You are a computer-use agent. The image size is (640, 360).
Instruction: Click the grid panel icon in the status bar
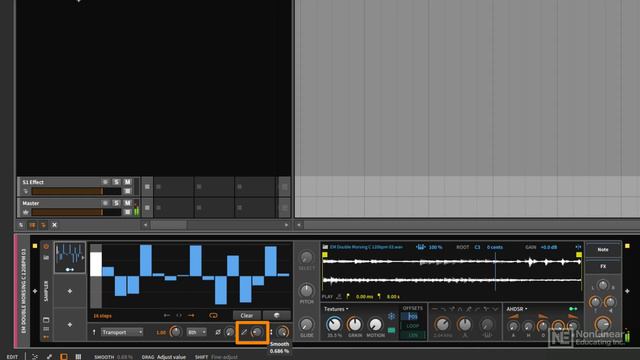click(x=78, y=356)
